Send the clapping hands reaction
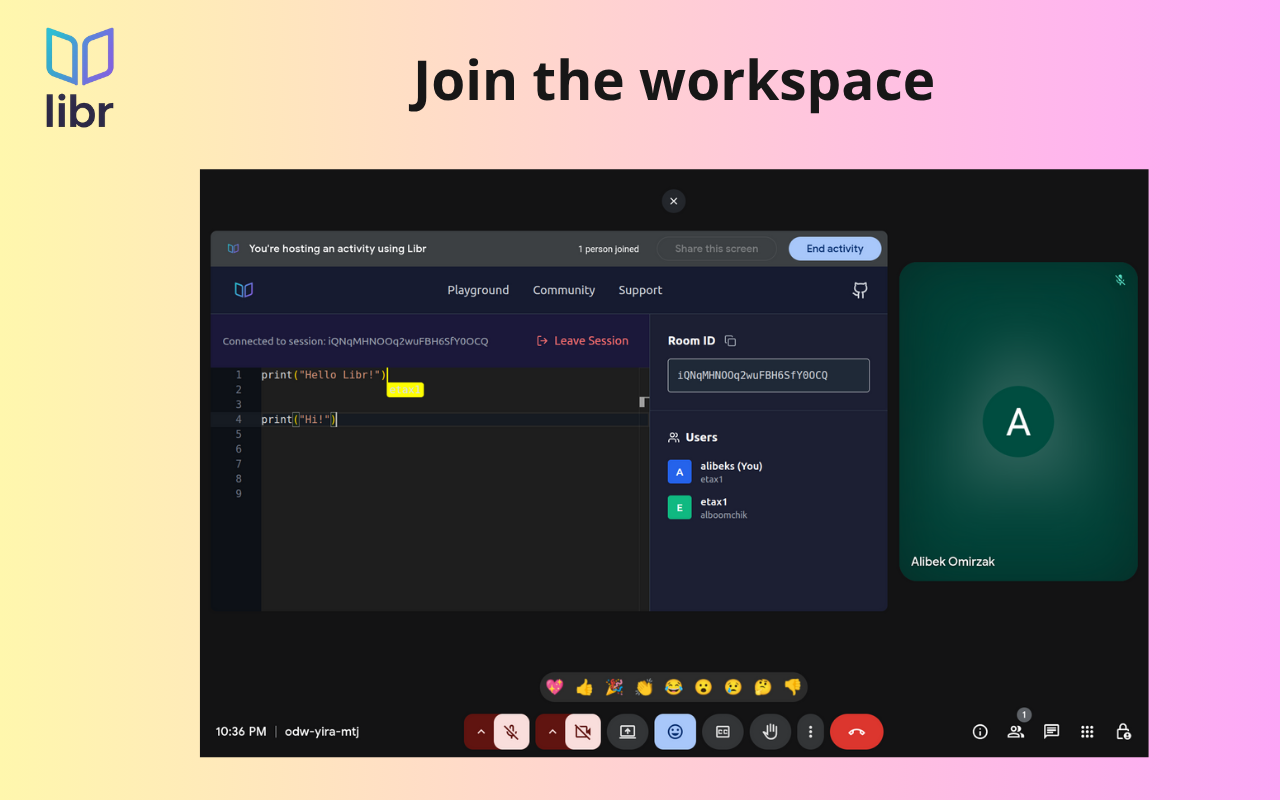1280x800 pixels. click(644, 687)
